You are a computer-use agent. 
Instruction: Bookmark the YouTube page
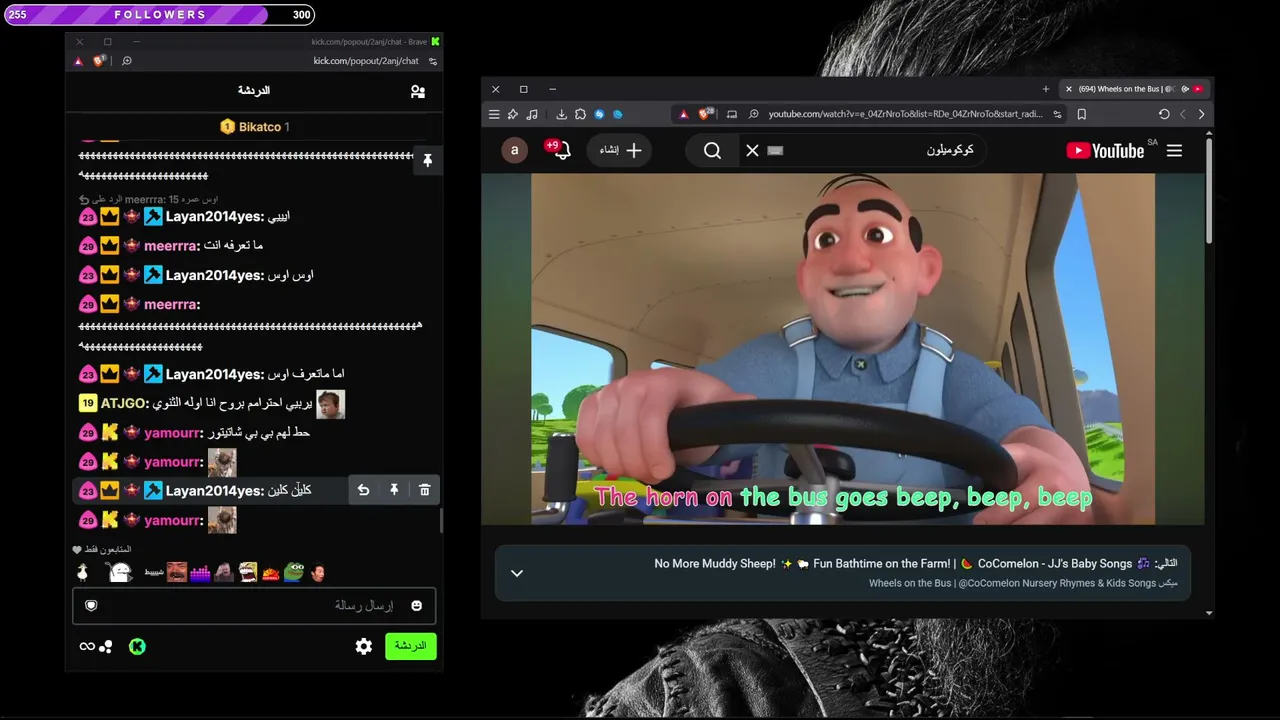pyautogui.click(x=1081, y=114)
